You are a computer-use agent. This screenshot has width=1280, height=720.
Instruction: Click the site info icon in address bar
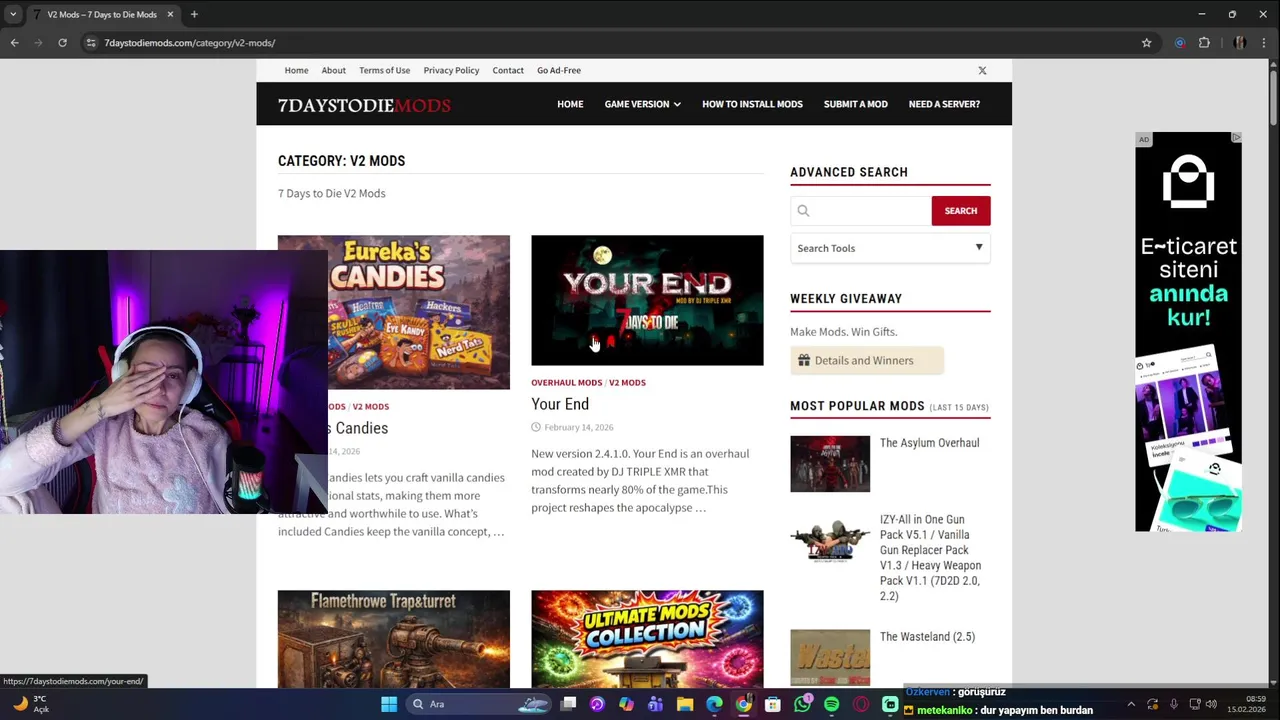coord(91,43)
